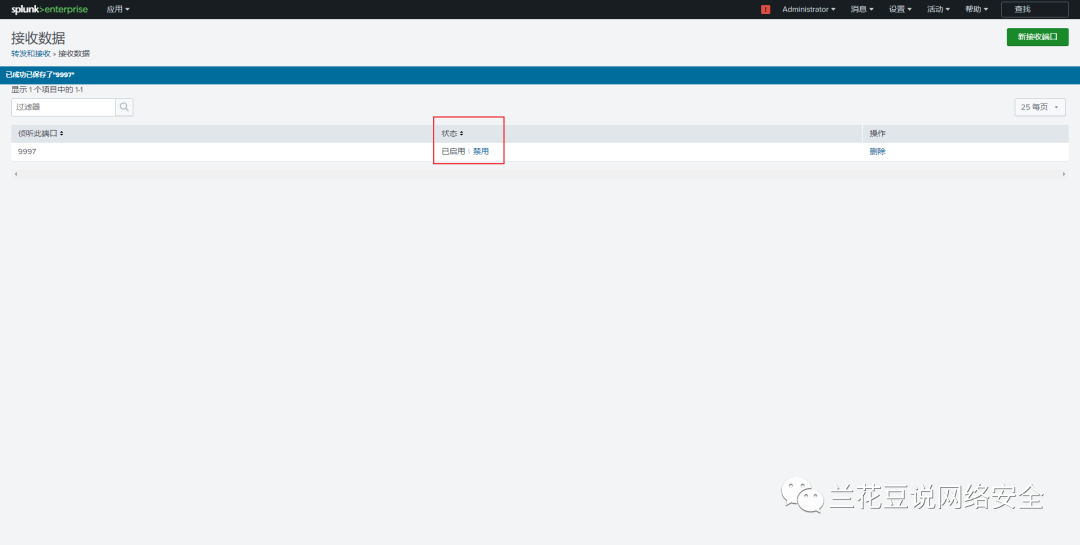Click the horizontal scrollbar right arrow

[x=1064, y=174]
